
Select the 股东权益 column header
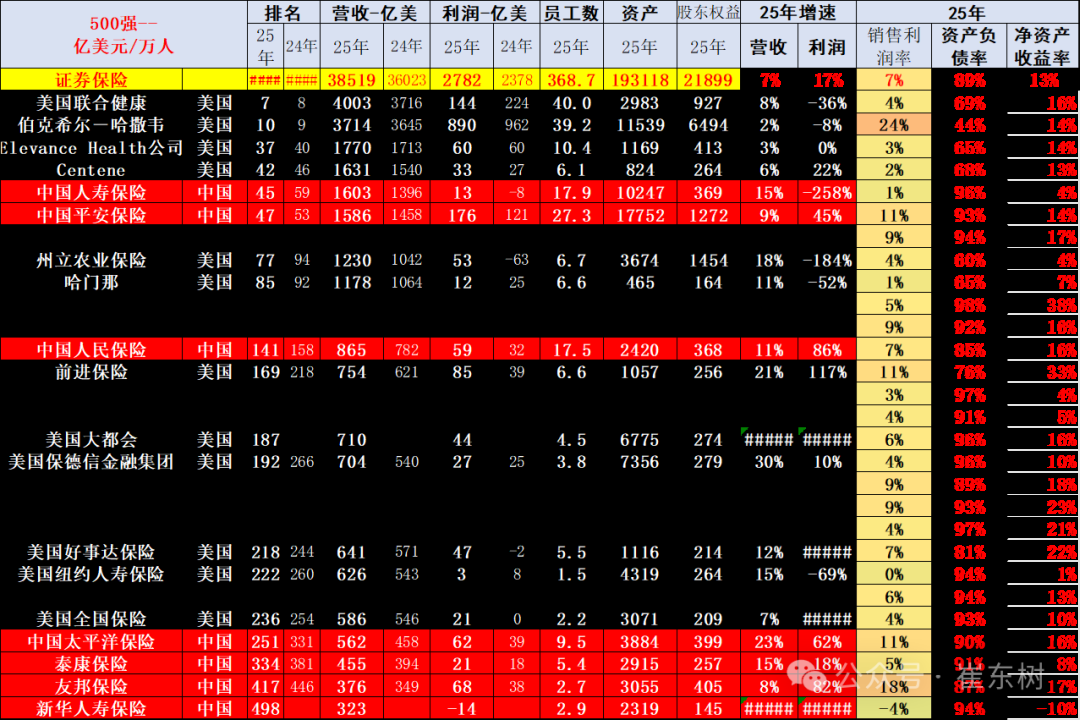(705, 13)
